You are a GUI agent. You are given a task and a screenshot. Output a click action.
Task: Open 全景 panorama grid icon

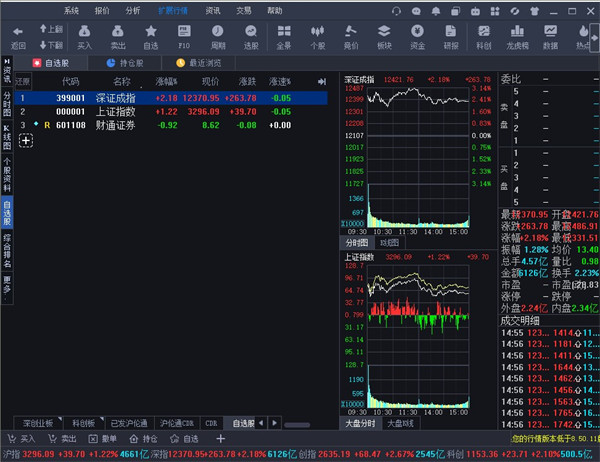(x=284, y=31)
